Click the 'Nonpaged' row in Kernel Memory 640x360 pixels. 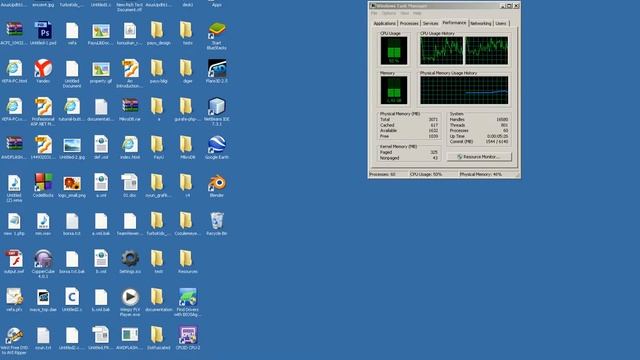coord(409,158)
